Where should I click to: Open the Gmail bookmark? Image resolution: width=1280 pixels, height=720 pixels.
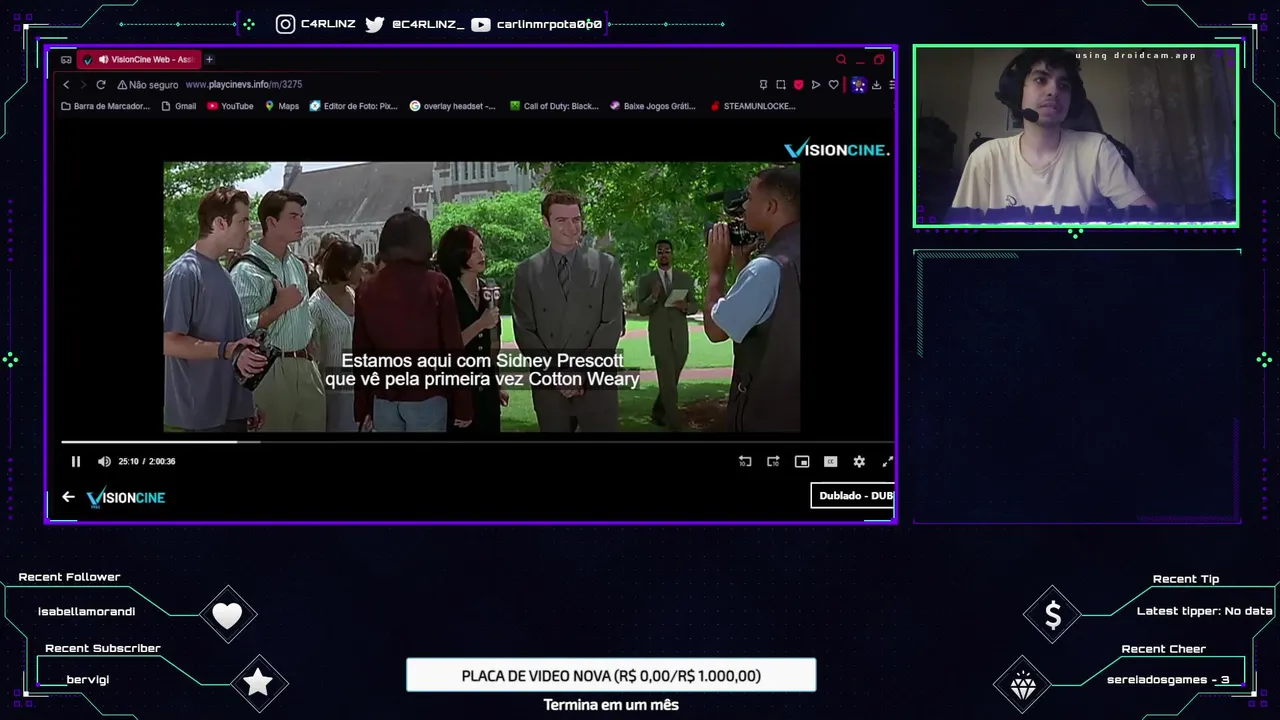pos(179,106)
